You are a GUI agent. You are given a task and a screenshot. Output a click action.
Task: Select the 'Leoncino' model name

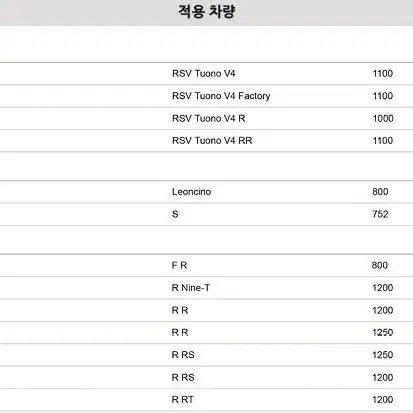point(191,192)
